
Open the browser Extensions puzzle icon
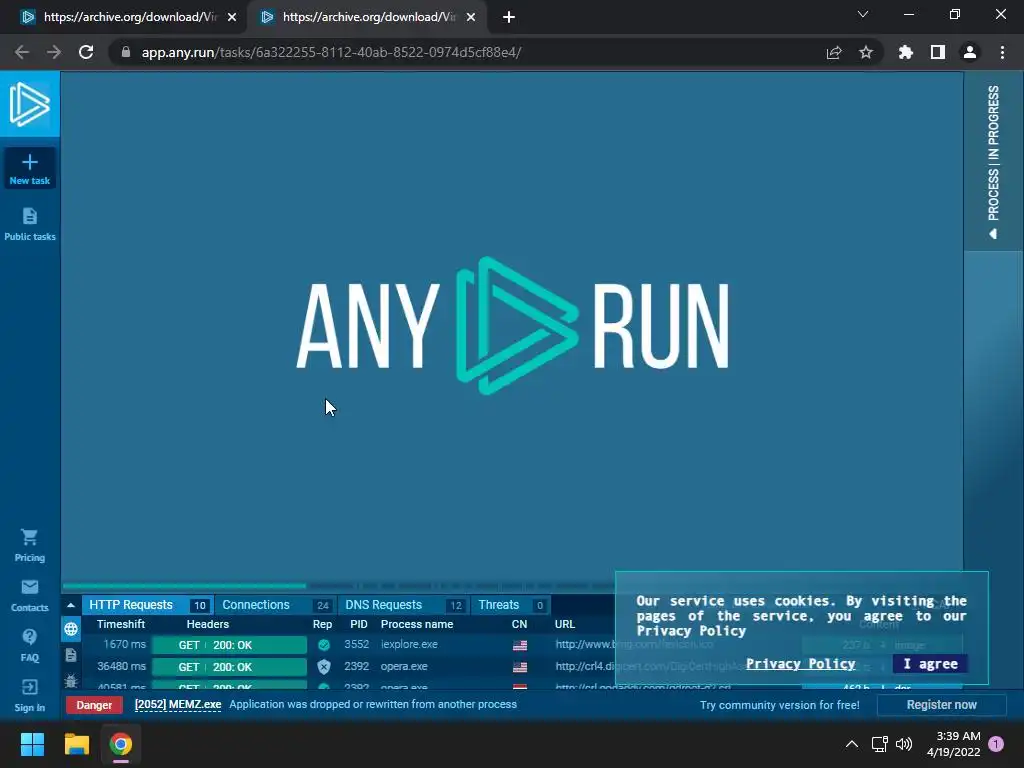click(906, 52)
